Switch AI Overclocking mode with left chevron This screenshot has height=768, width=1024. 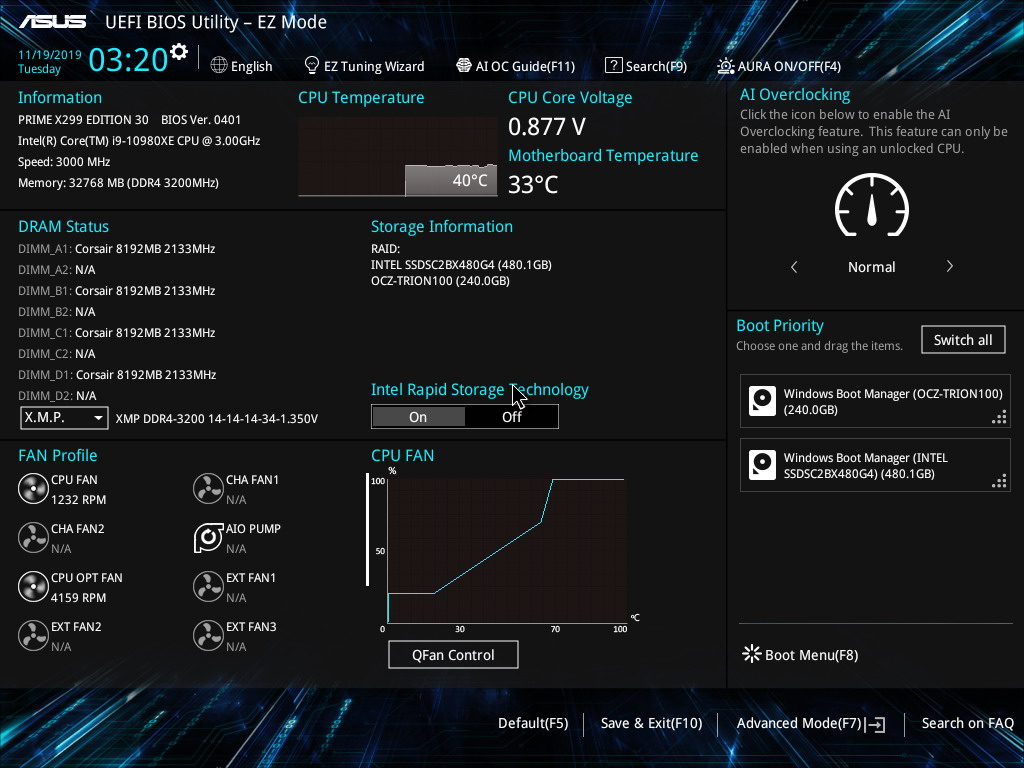click(794, 266)
